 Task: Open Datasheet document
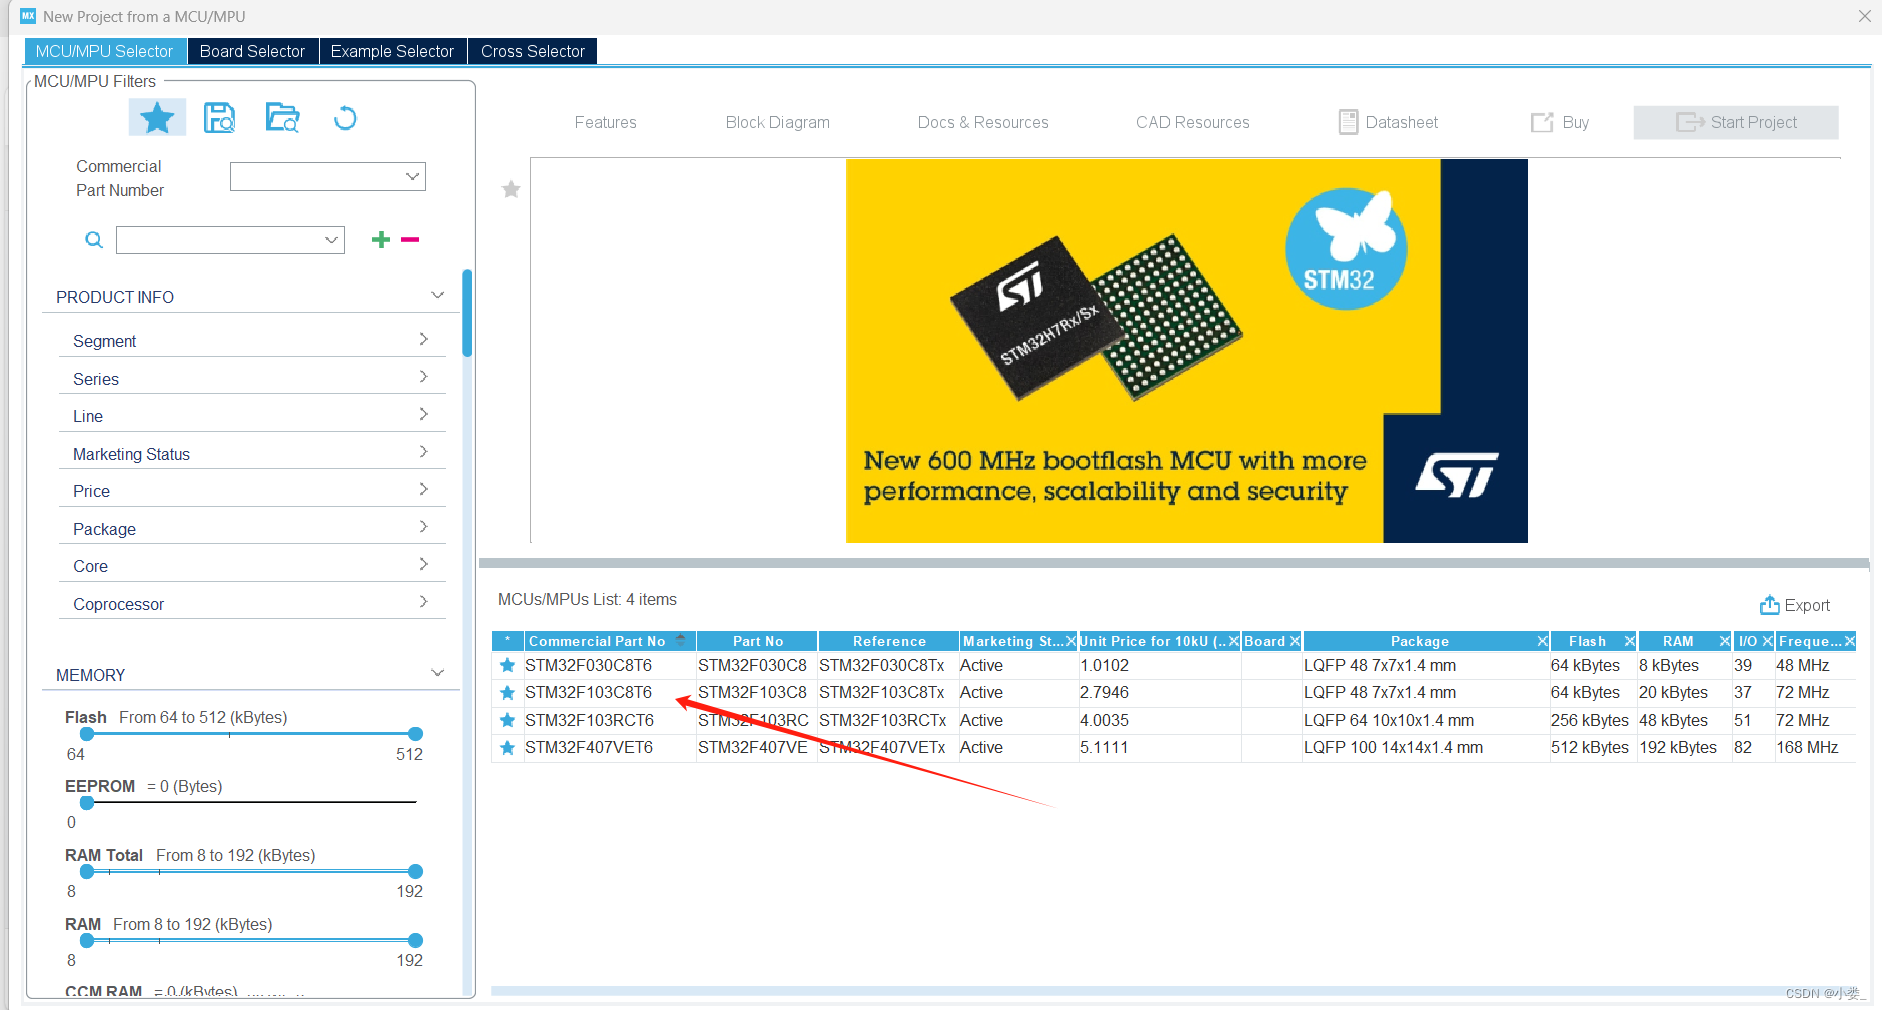click(1388, 122)
